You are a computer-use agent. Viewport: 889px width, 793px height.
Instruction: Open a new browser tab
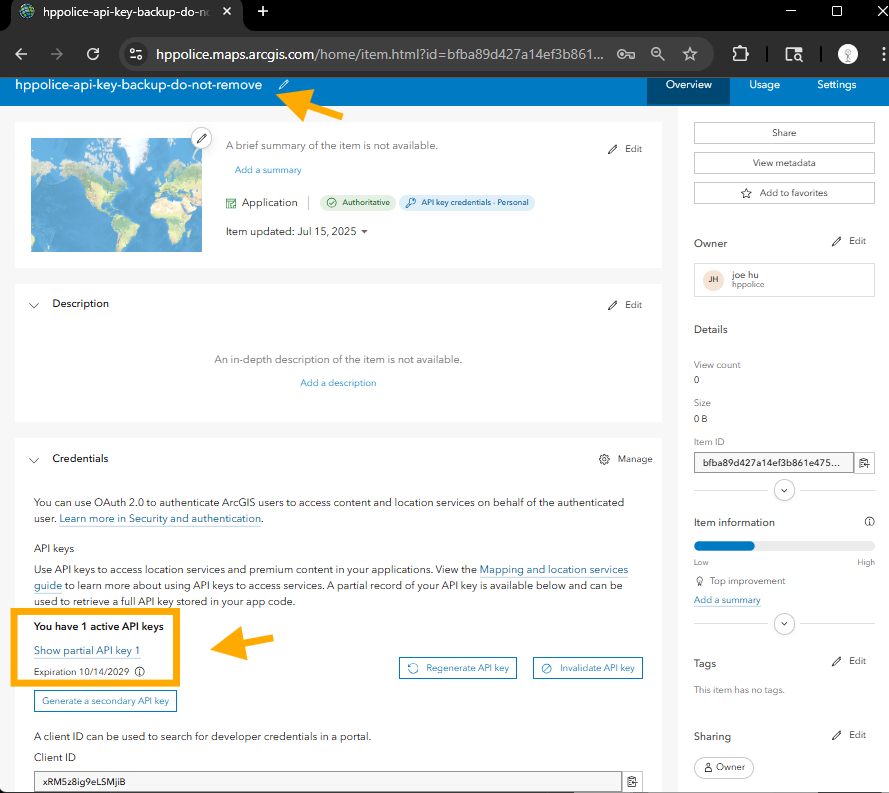263,11
